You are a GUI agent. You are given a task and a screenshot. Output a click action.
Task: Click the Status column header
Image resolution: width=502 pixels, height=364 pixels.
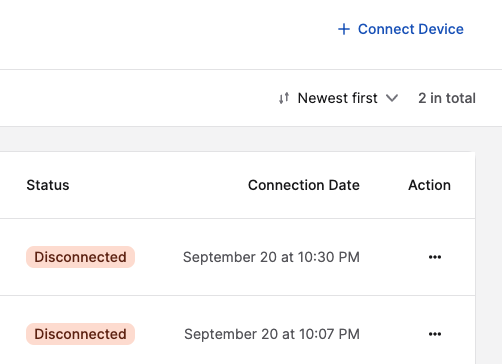coord(48,185)
